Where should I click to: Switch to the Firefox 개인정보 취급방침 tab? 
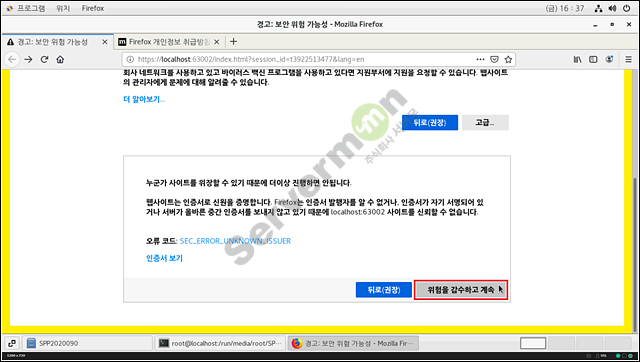(x=169, y=42)
